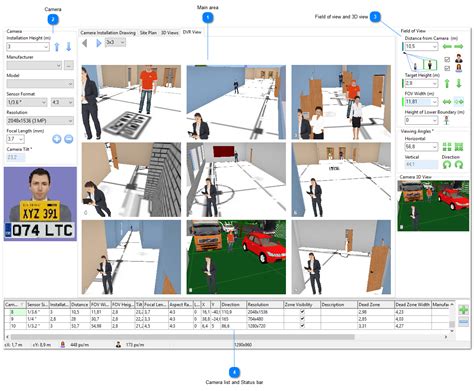Image resolution: width=474 pixels, height=391 pixels.
Task: Open the Horizontal viewing angle dropdown
Action: (x=434, y=147)
